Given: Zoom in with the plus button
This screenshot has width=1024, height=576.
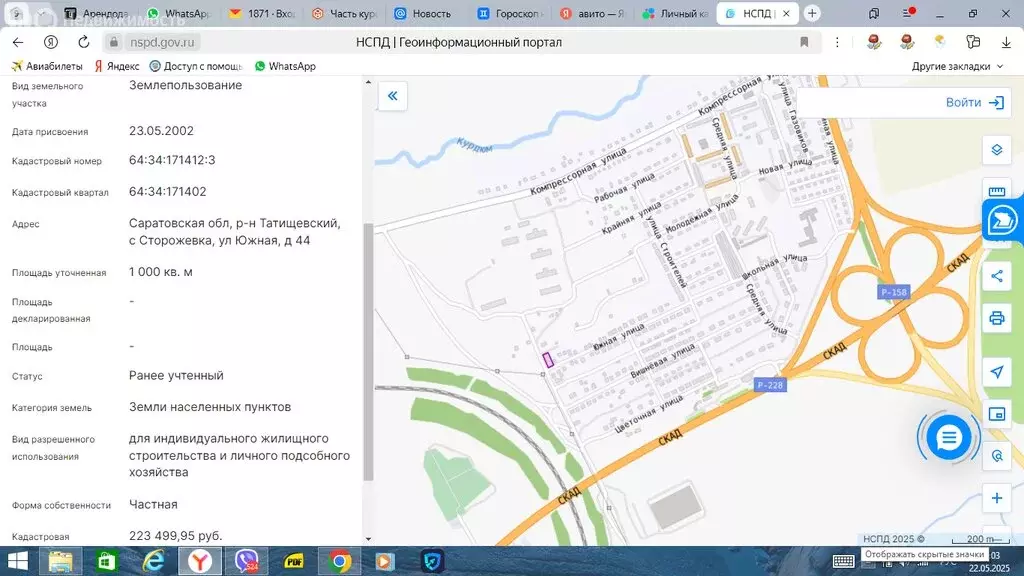Looking at the screenshot, I should pyautogui.click(x=997, y=498).
